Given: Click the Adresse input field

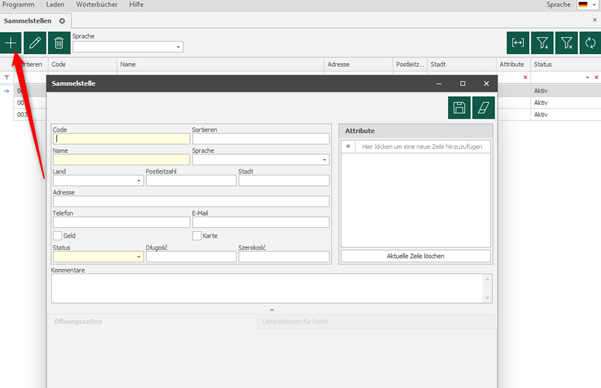Looking at the screenshot, I should point(191,201).
